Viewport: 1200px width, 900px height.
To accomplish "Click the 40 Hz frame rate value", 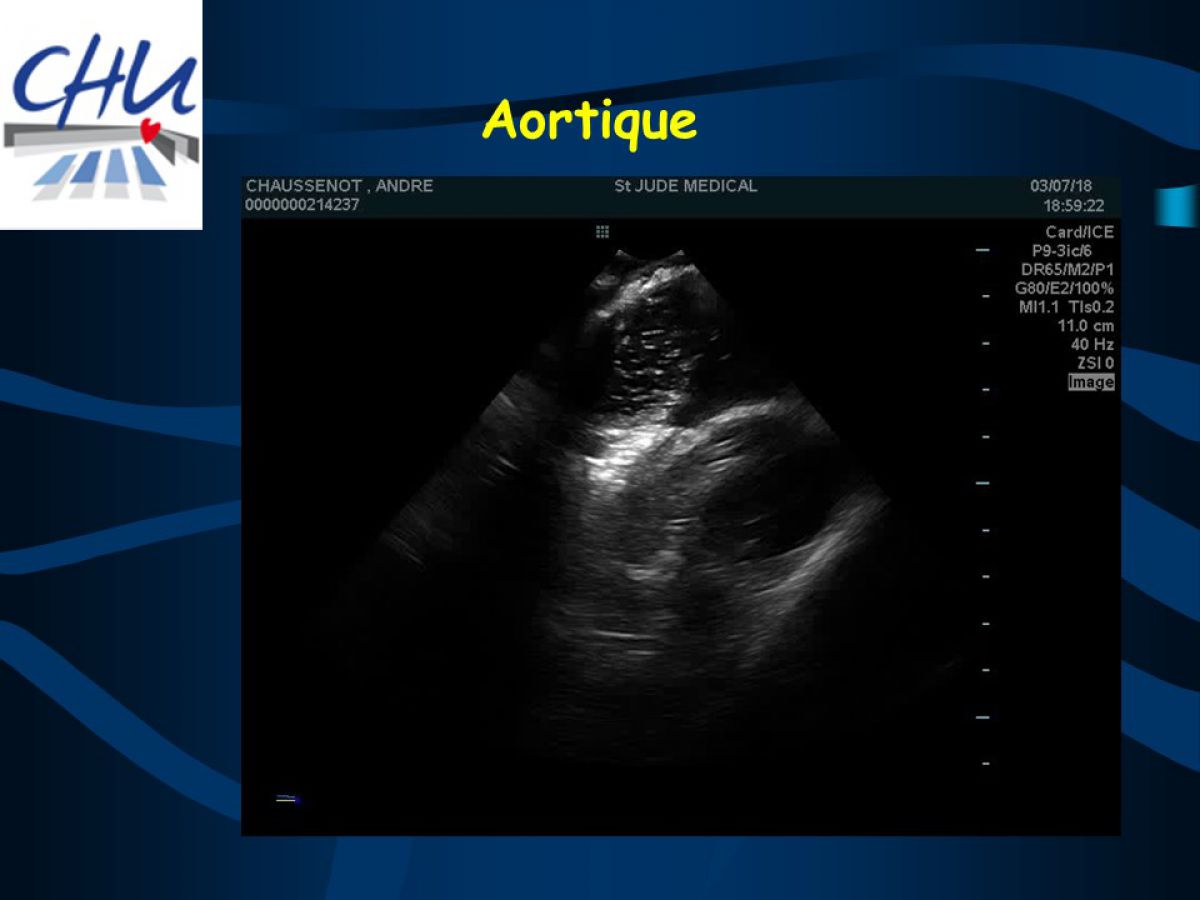I will pos(1092,344).
